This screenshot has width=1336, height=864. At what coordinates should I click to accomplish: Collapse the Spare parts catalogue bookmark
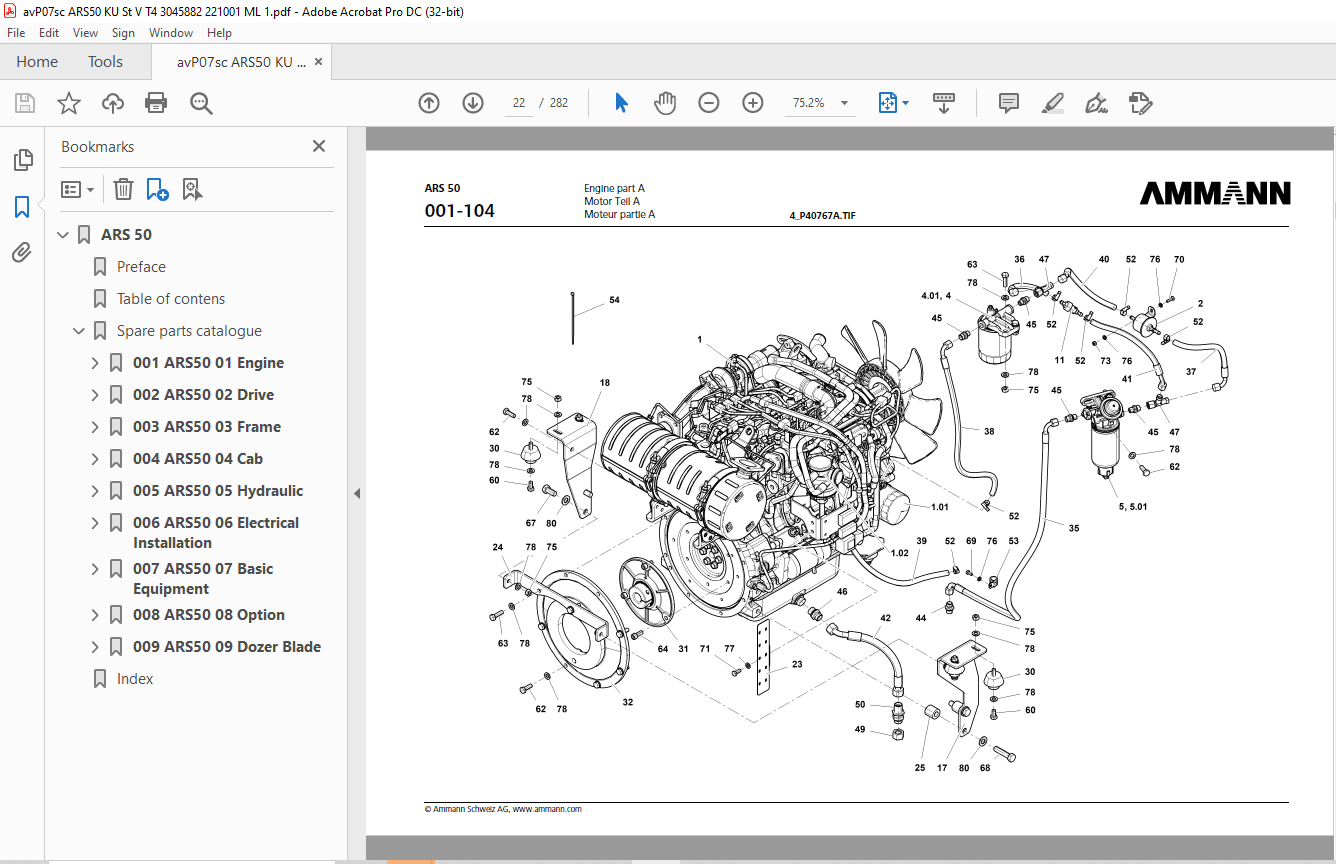pos(80,331)
